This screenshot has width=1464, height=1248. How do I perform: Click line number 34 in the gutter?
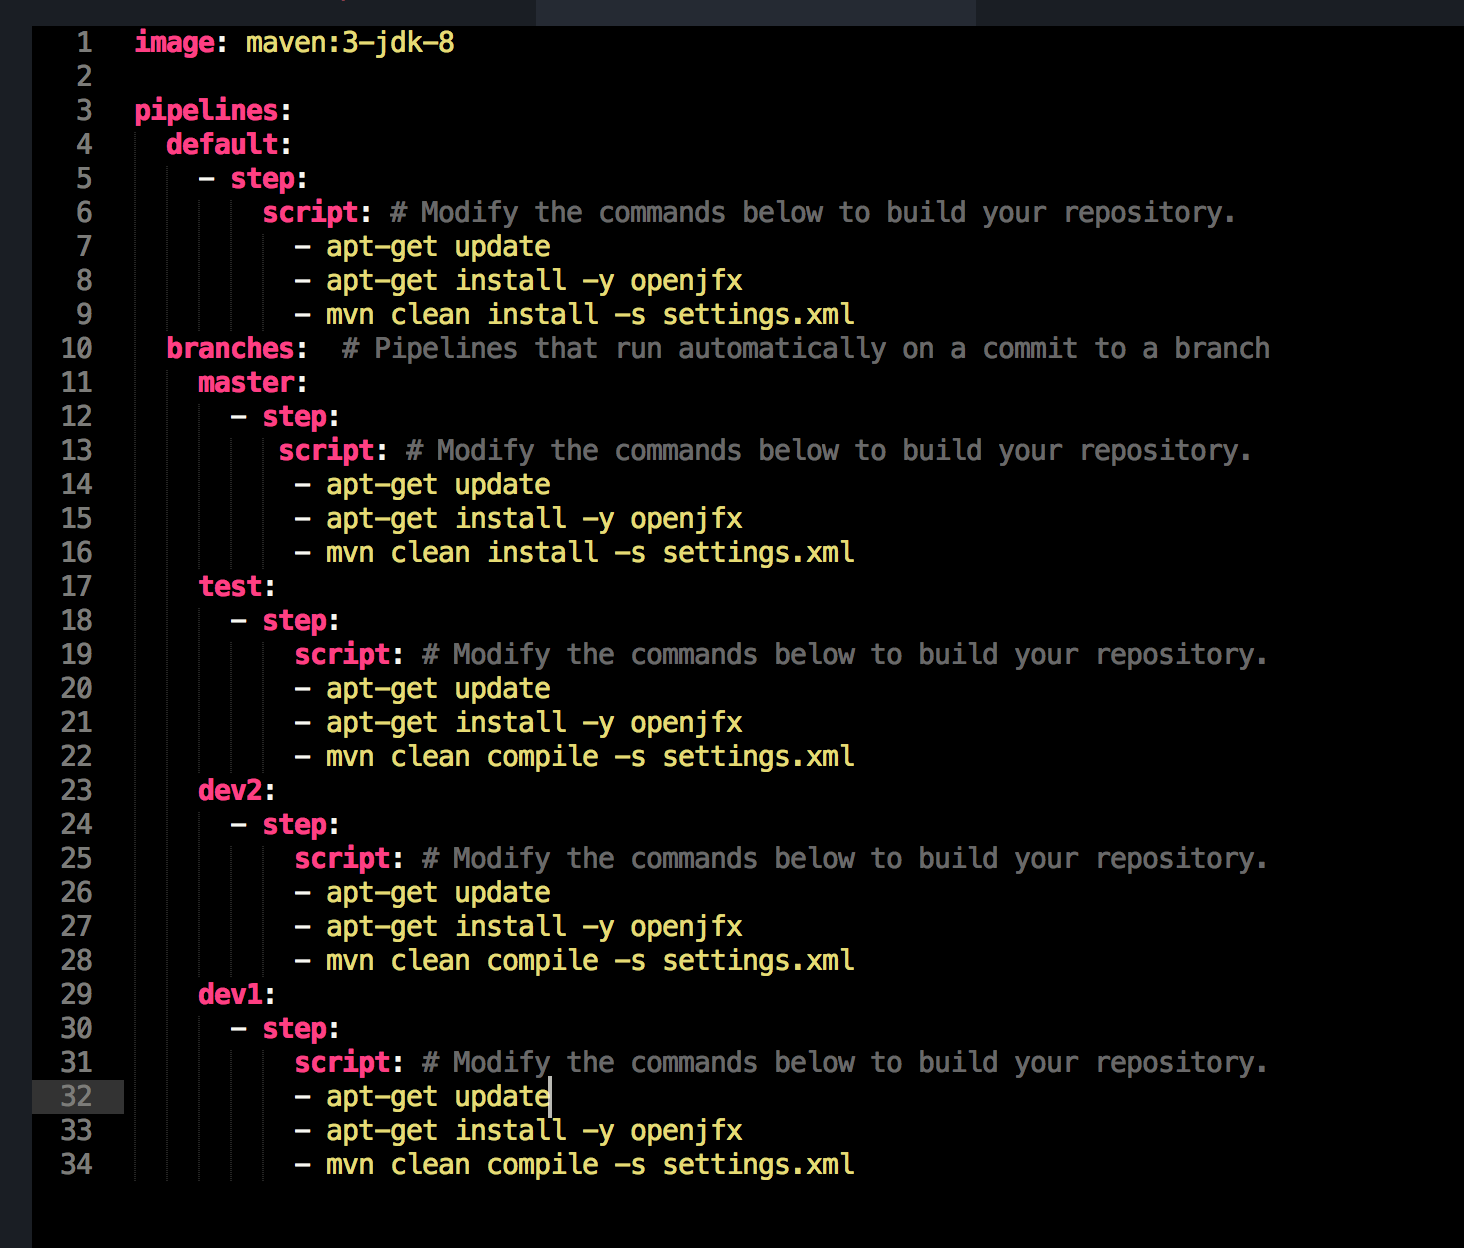point(77,1165)
